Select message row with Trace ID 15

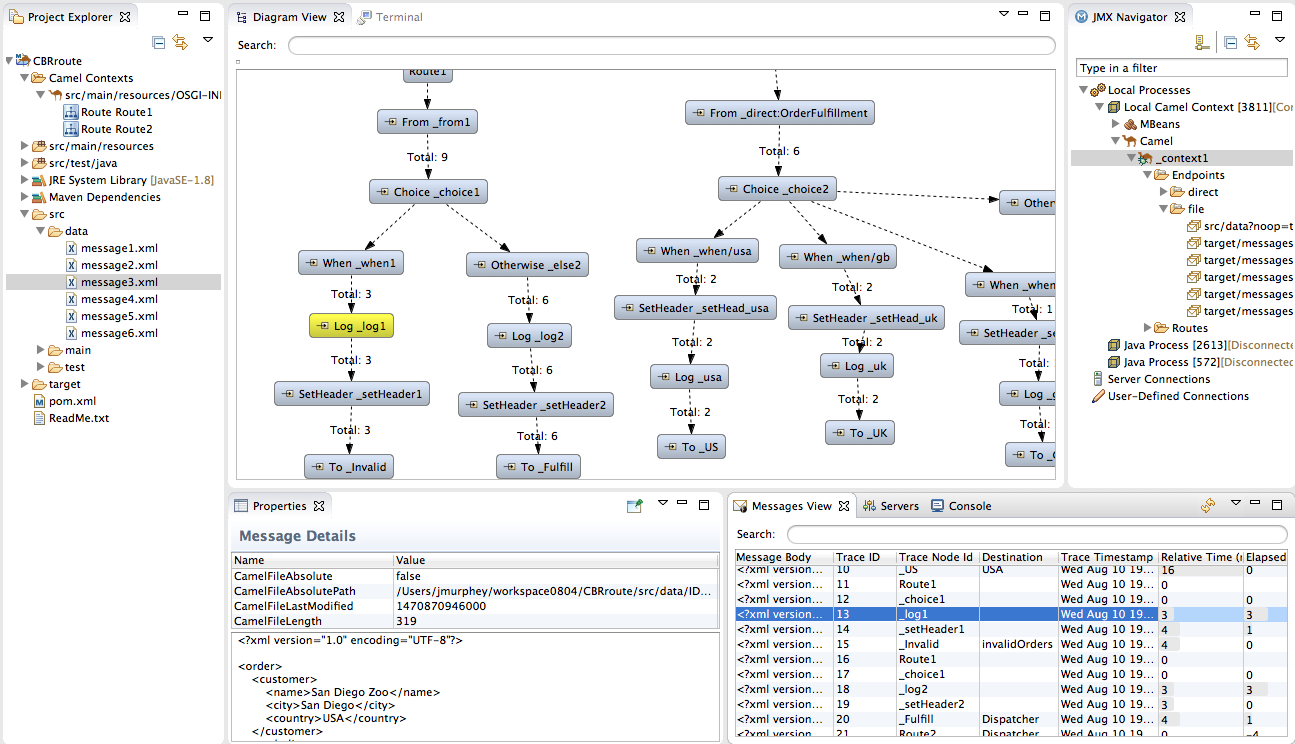pyautogui.click(x=1011, y=644)
